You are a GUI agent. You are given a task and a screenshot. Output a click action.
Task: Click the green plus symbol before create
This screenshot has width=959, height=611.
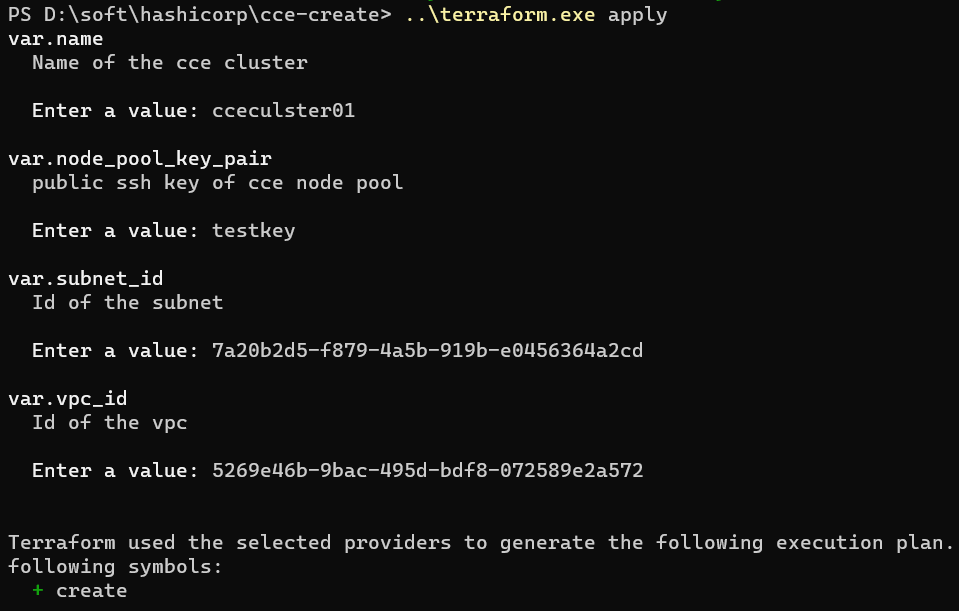38,591
